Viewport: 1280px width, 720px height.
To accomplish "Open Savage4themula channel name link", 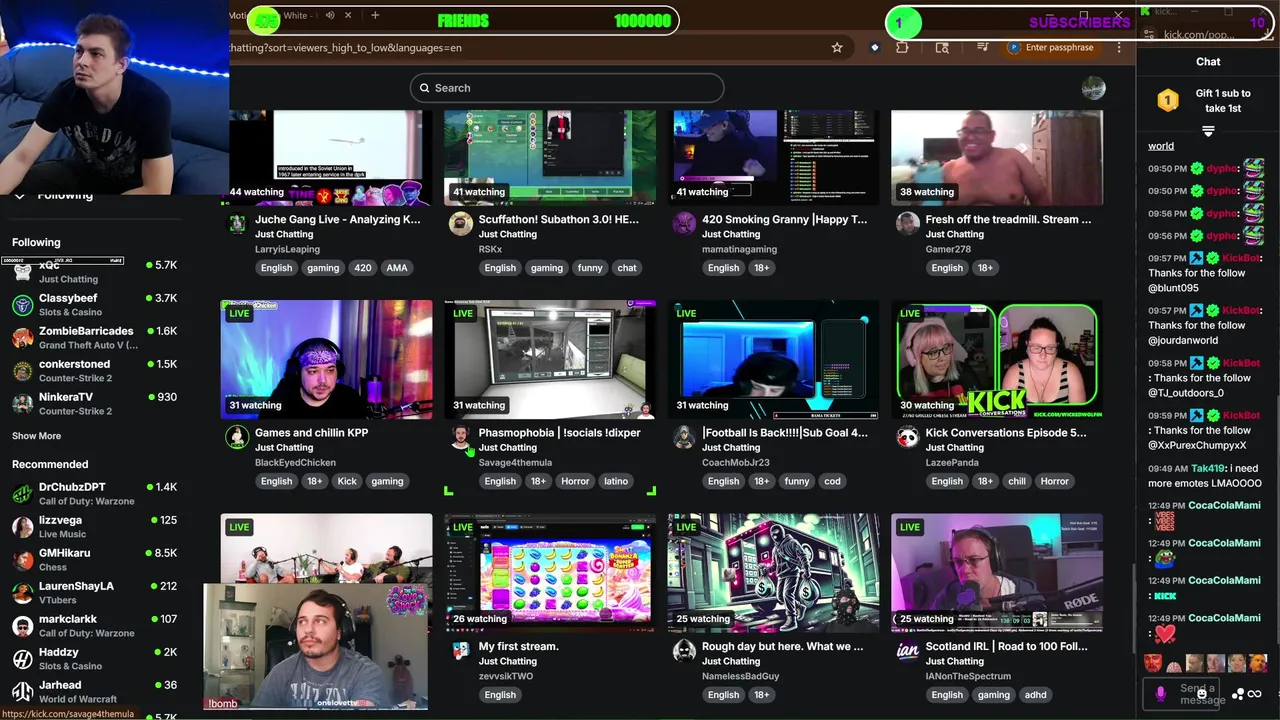I will coord(515,463).
